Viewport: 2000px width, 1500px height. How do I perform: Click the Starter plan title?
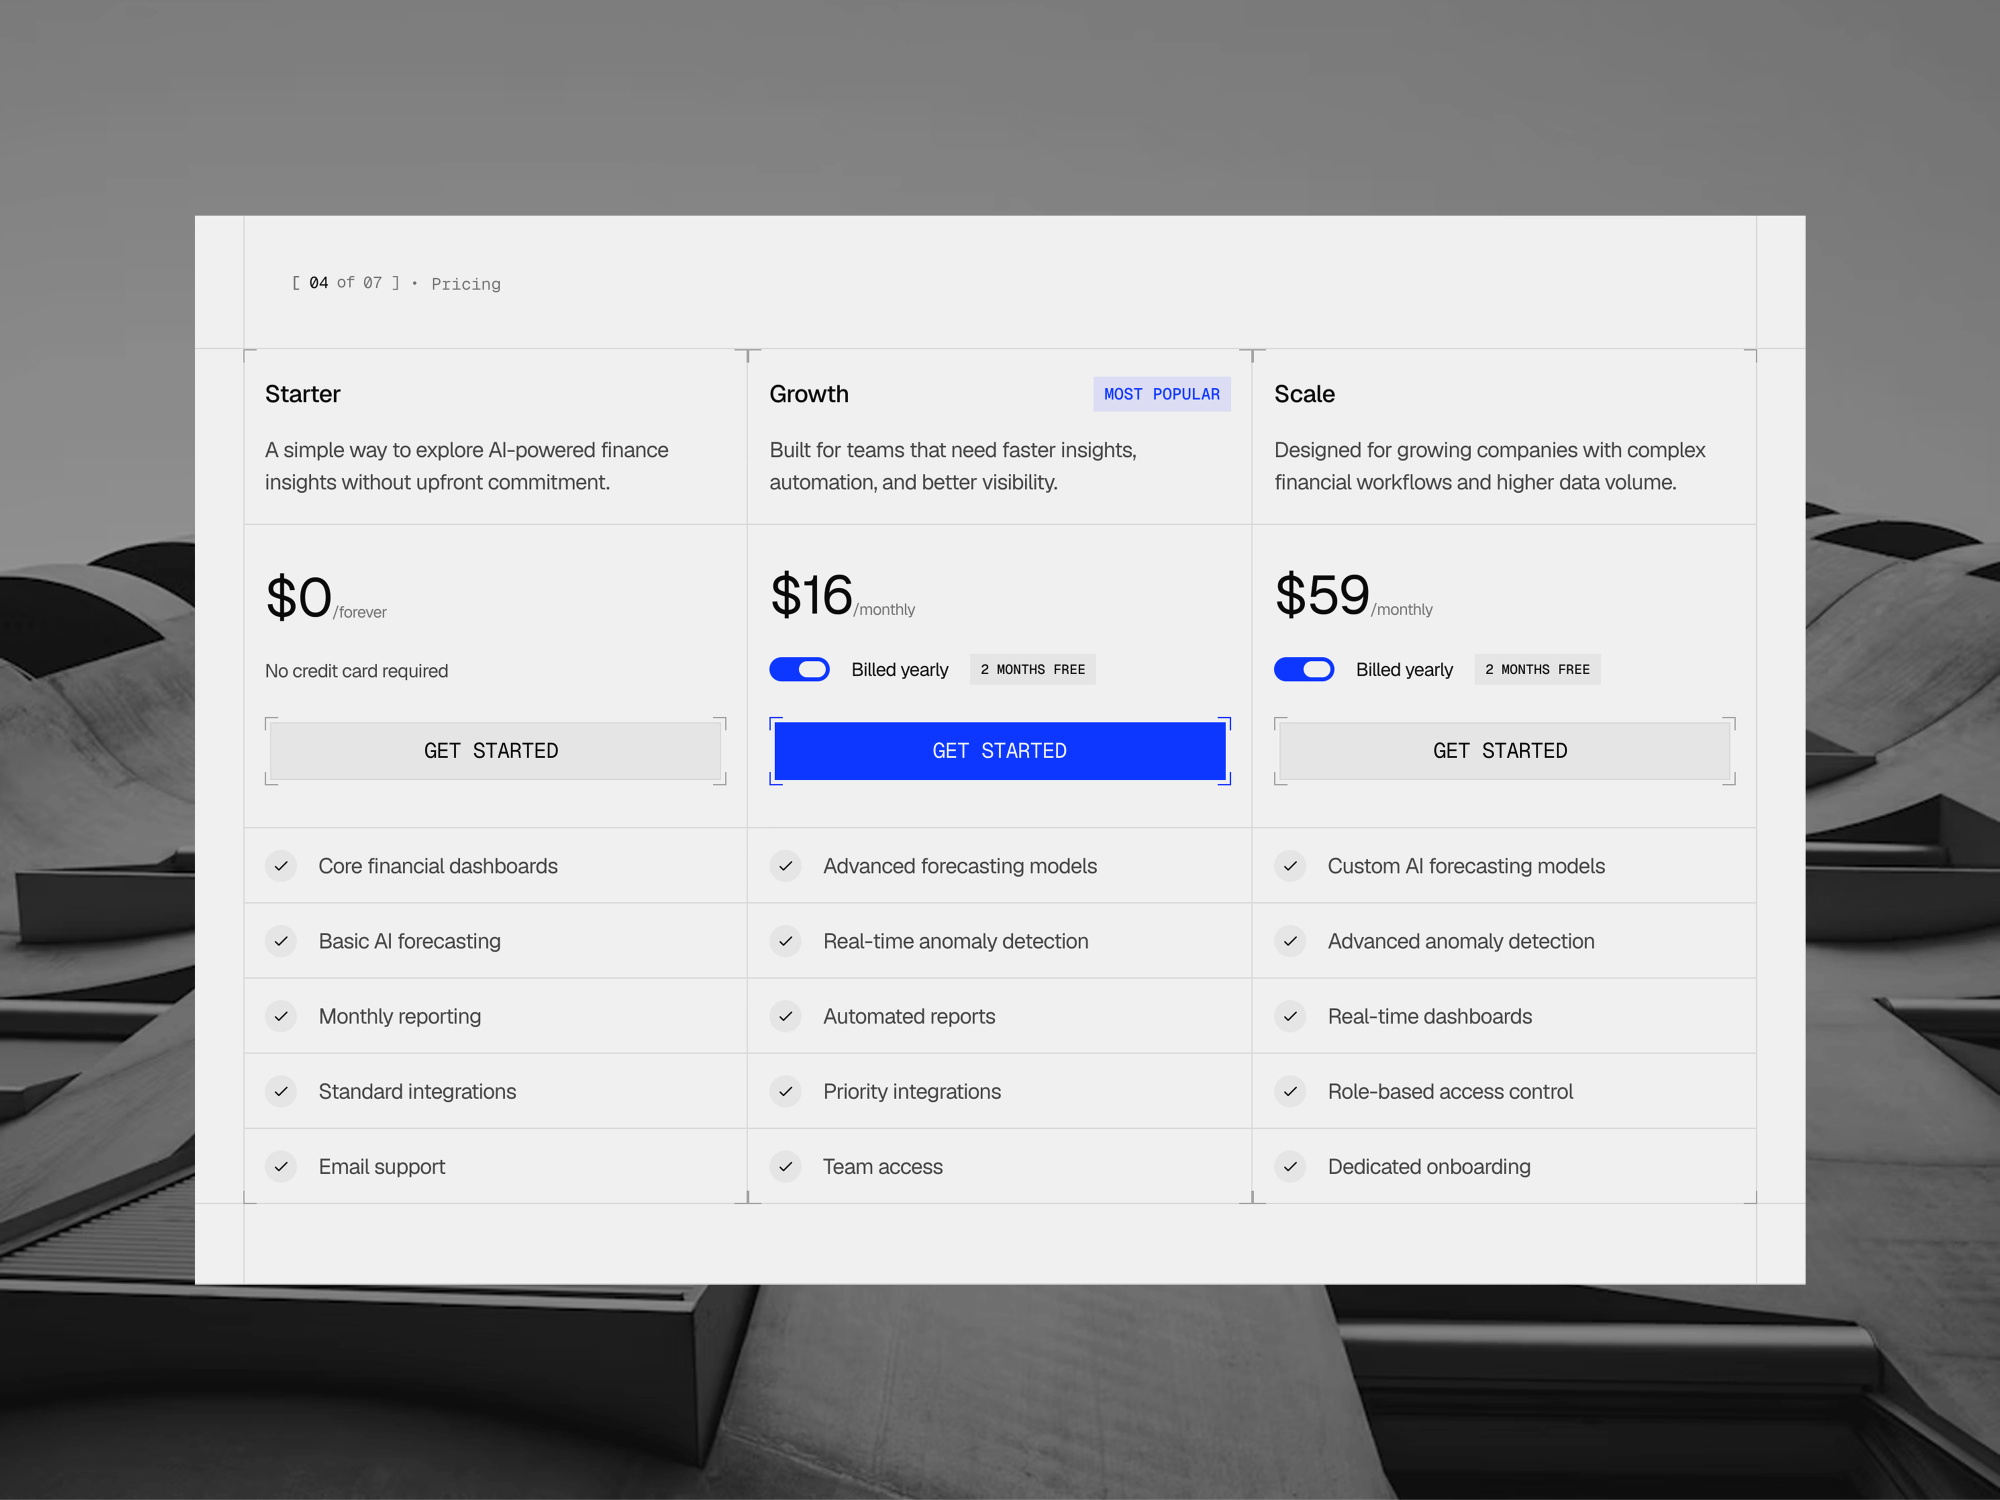pos(303,394)
